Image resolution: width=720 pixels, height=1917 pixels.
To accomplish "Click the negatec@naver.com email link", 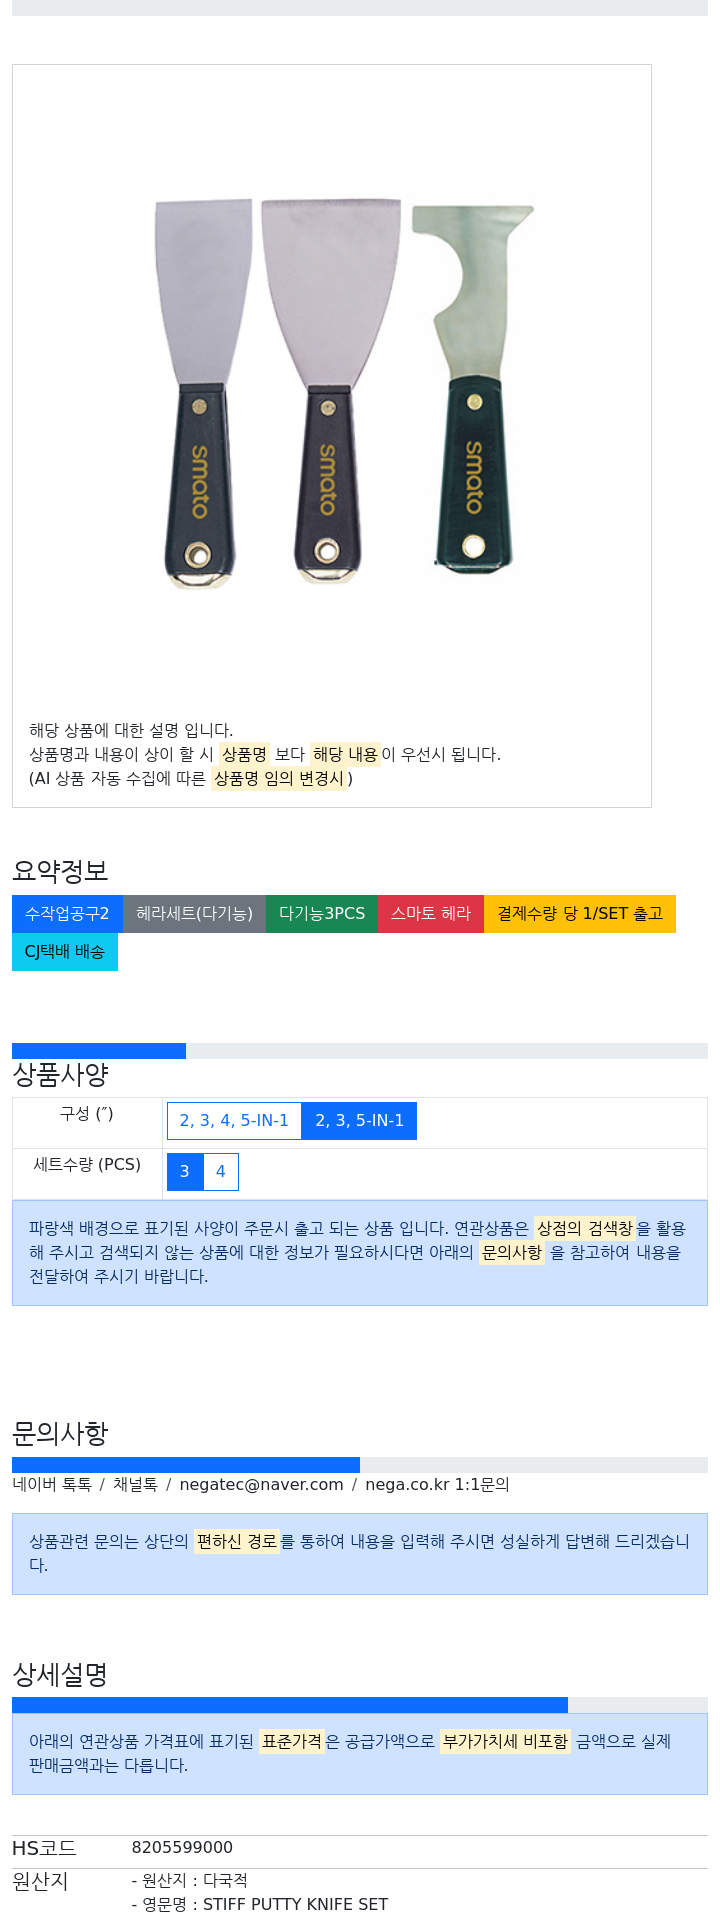I will coord(261,1485).
